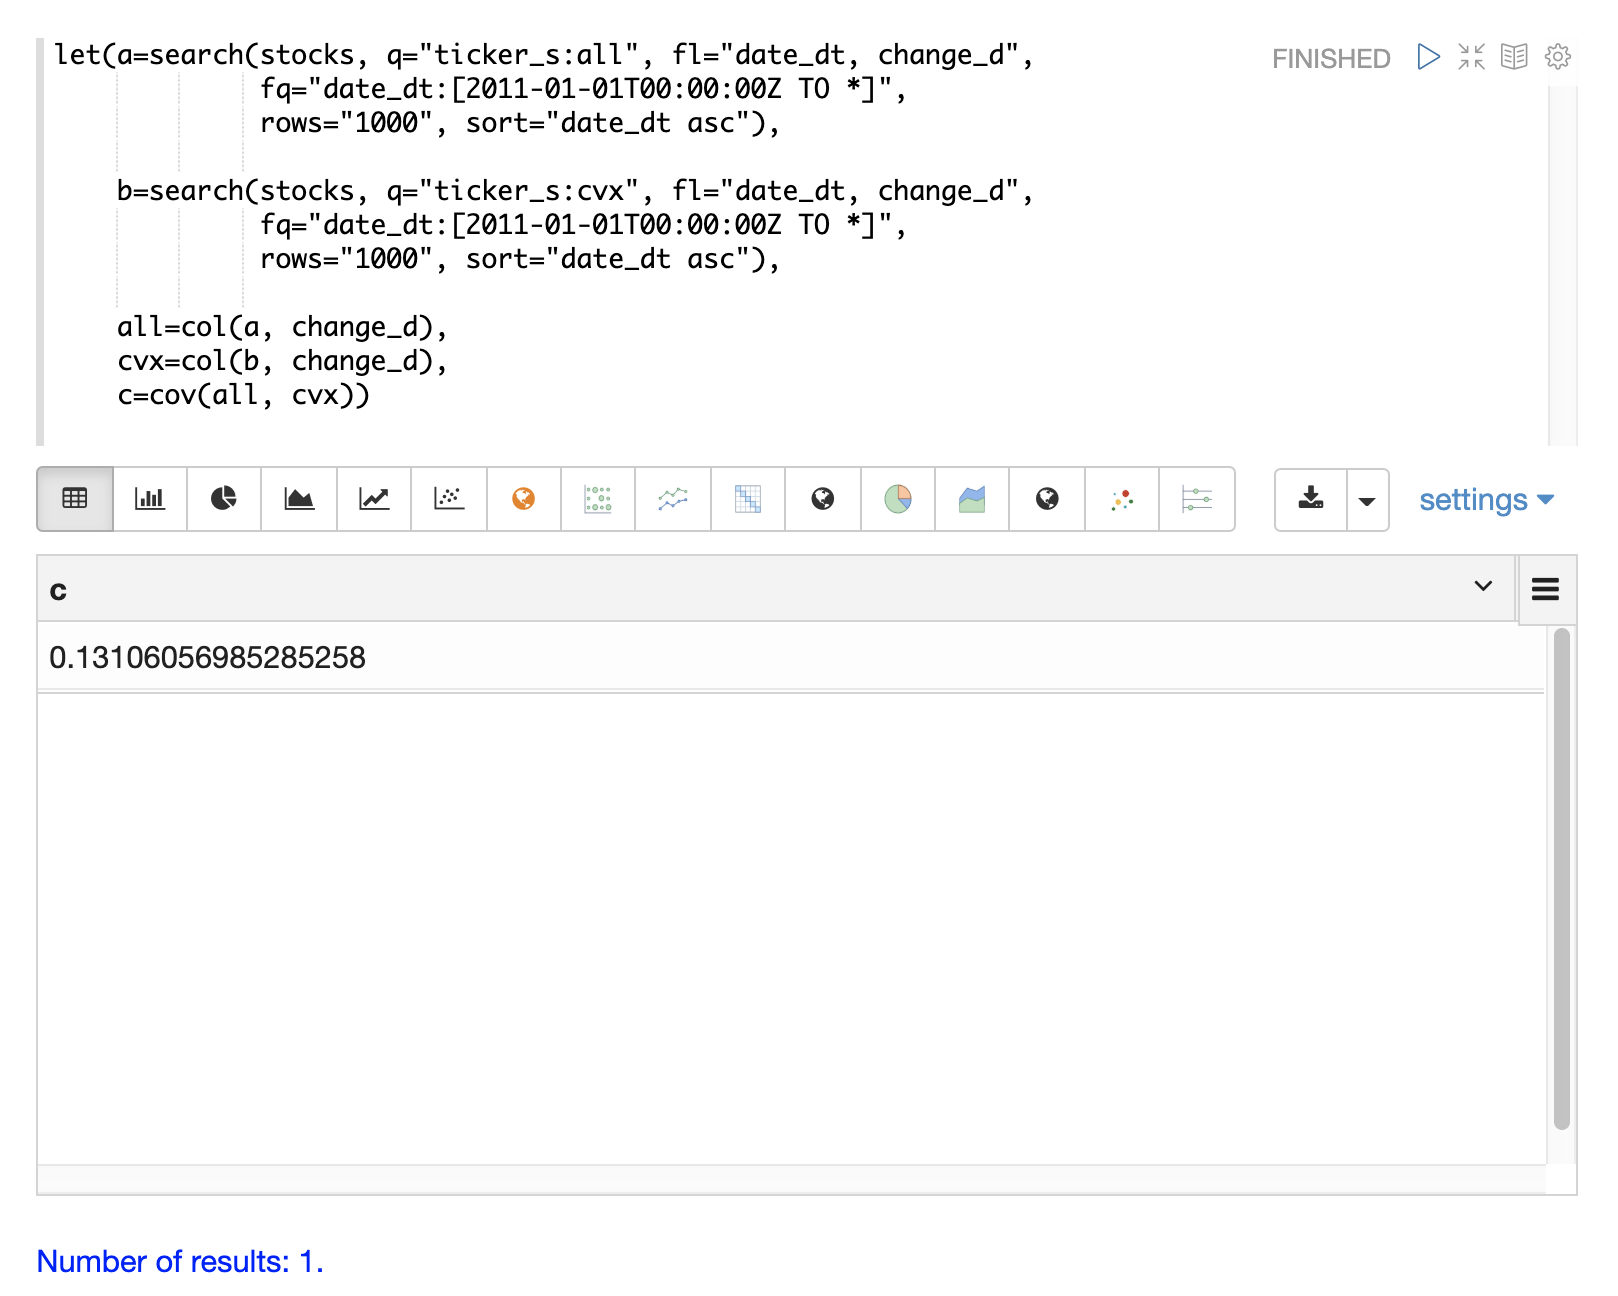Run the paragraph with the play icon

point(1428,57)
